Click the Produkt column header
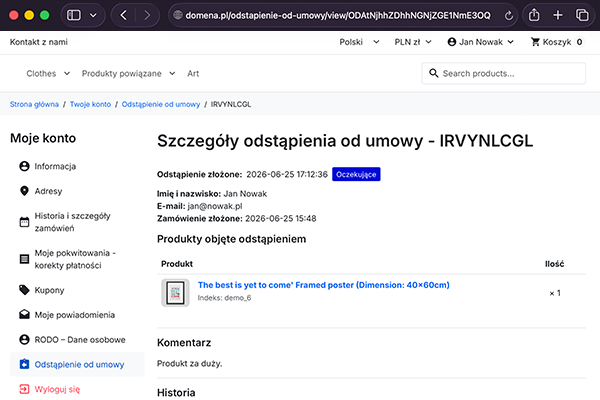Screen dimensions: 600x400 [177, 264]
